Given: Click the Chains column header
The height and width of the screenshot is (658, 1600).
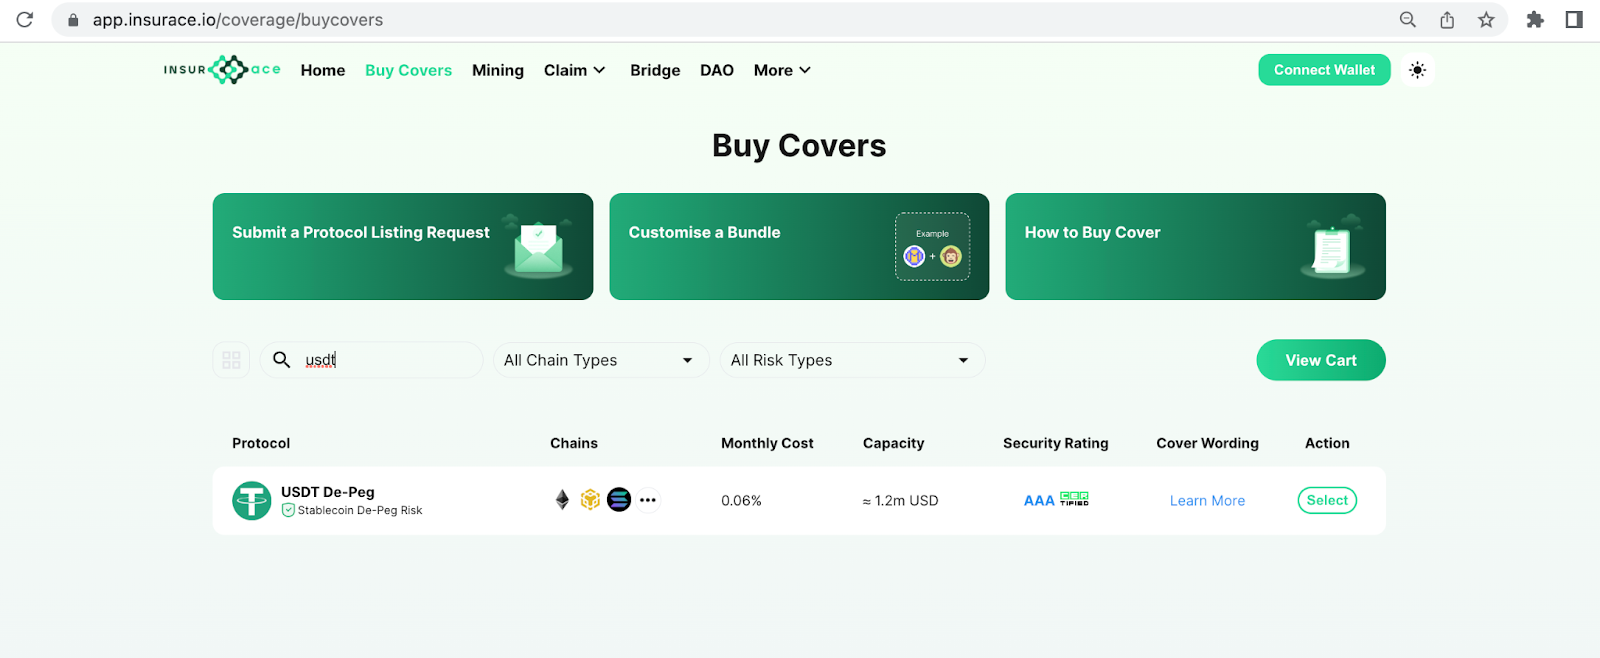Looking at the screenshot, I should pos(574,443).
